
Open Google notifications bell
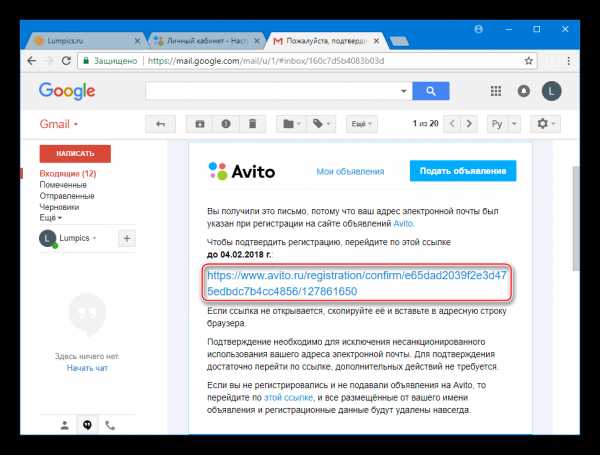pos(524,91)
